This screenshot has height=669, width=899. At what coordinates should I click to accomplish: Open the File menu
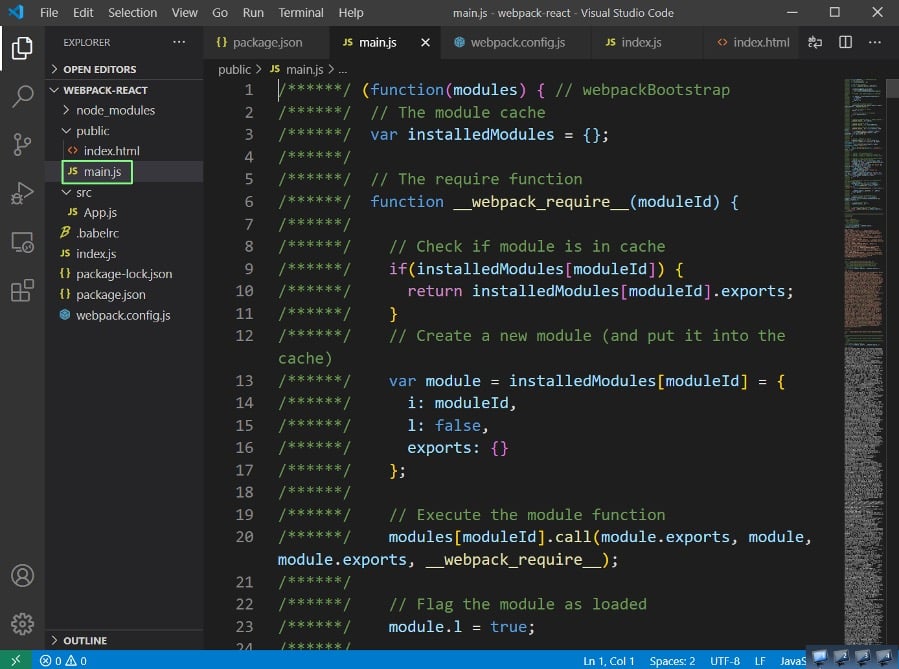tap(49, 13)
